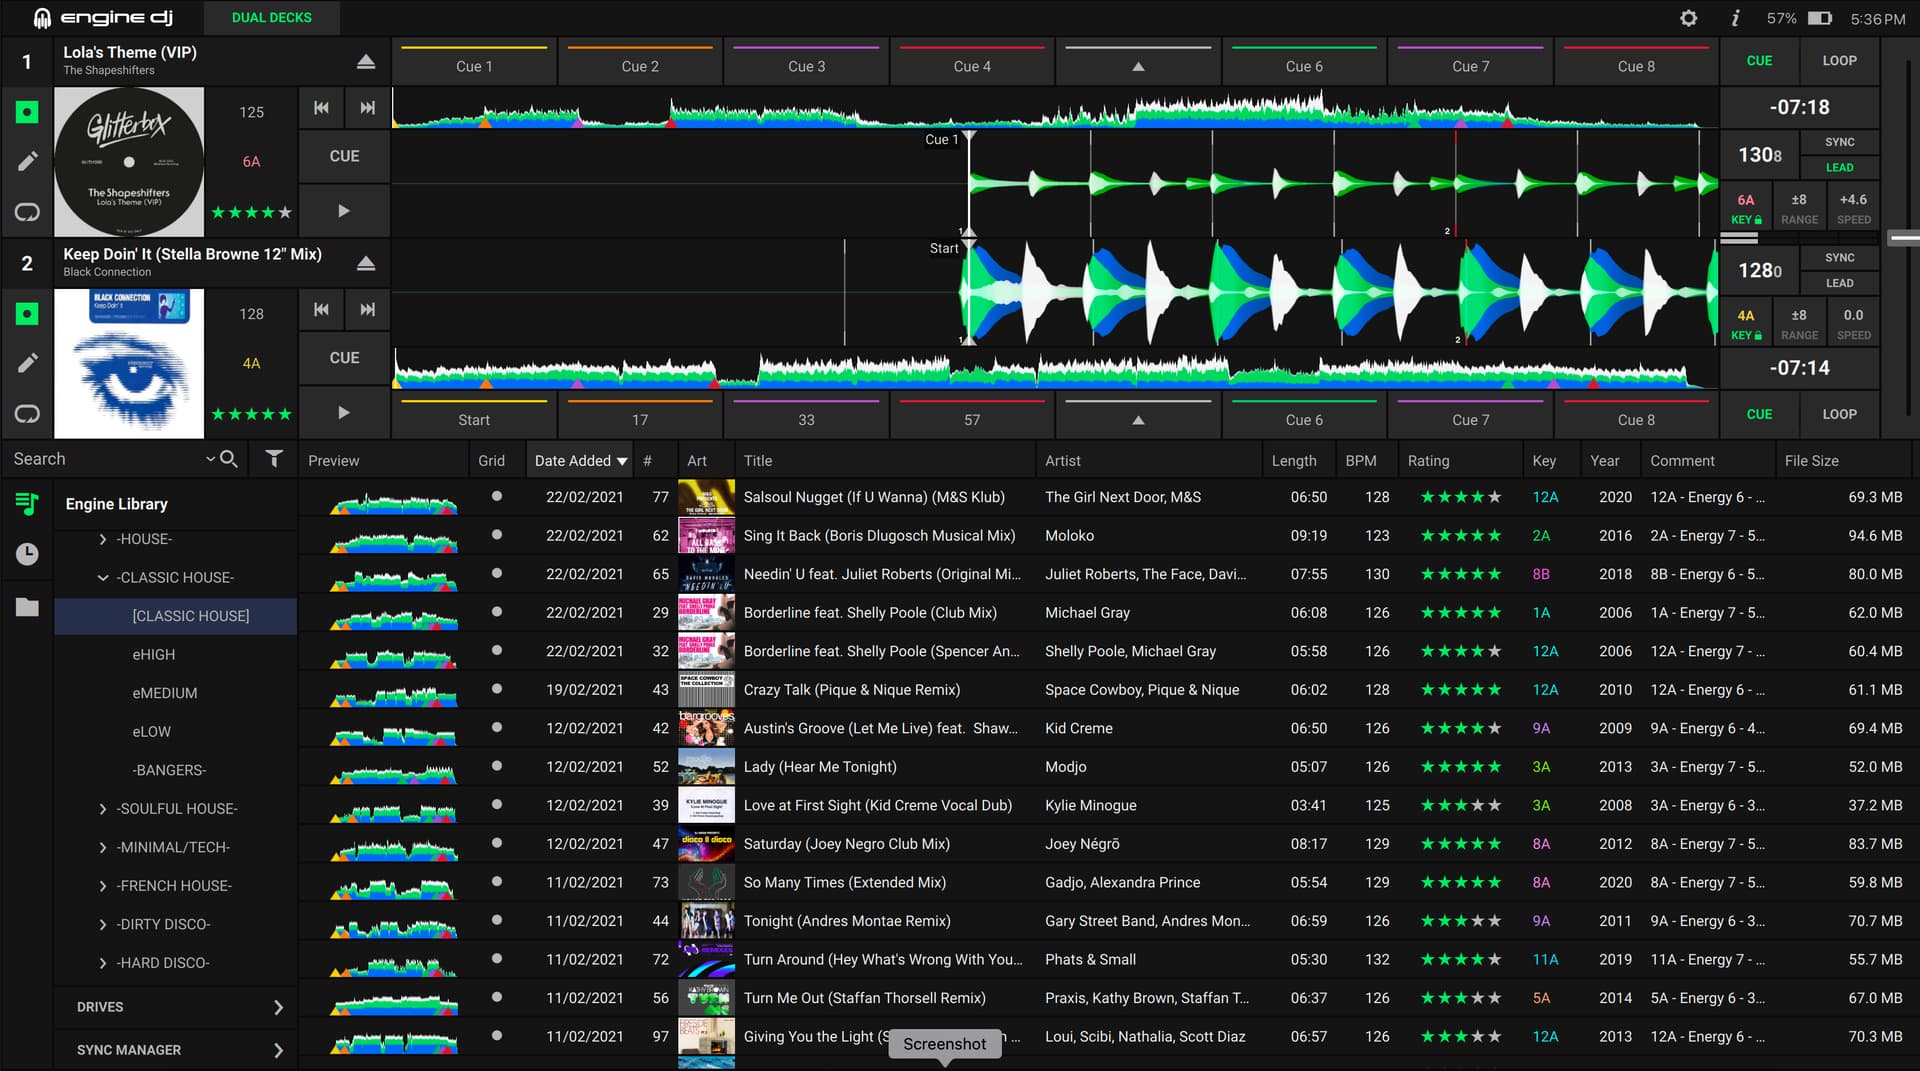This screenshot has width=1920, height=1071.
Task: Eject track from deck 1
Action: 366,62
